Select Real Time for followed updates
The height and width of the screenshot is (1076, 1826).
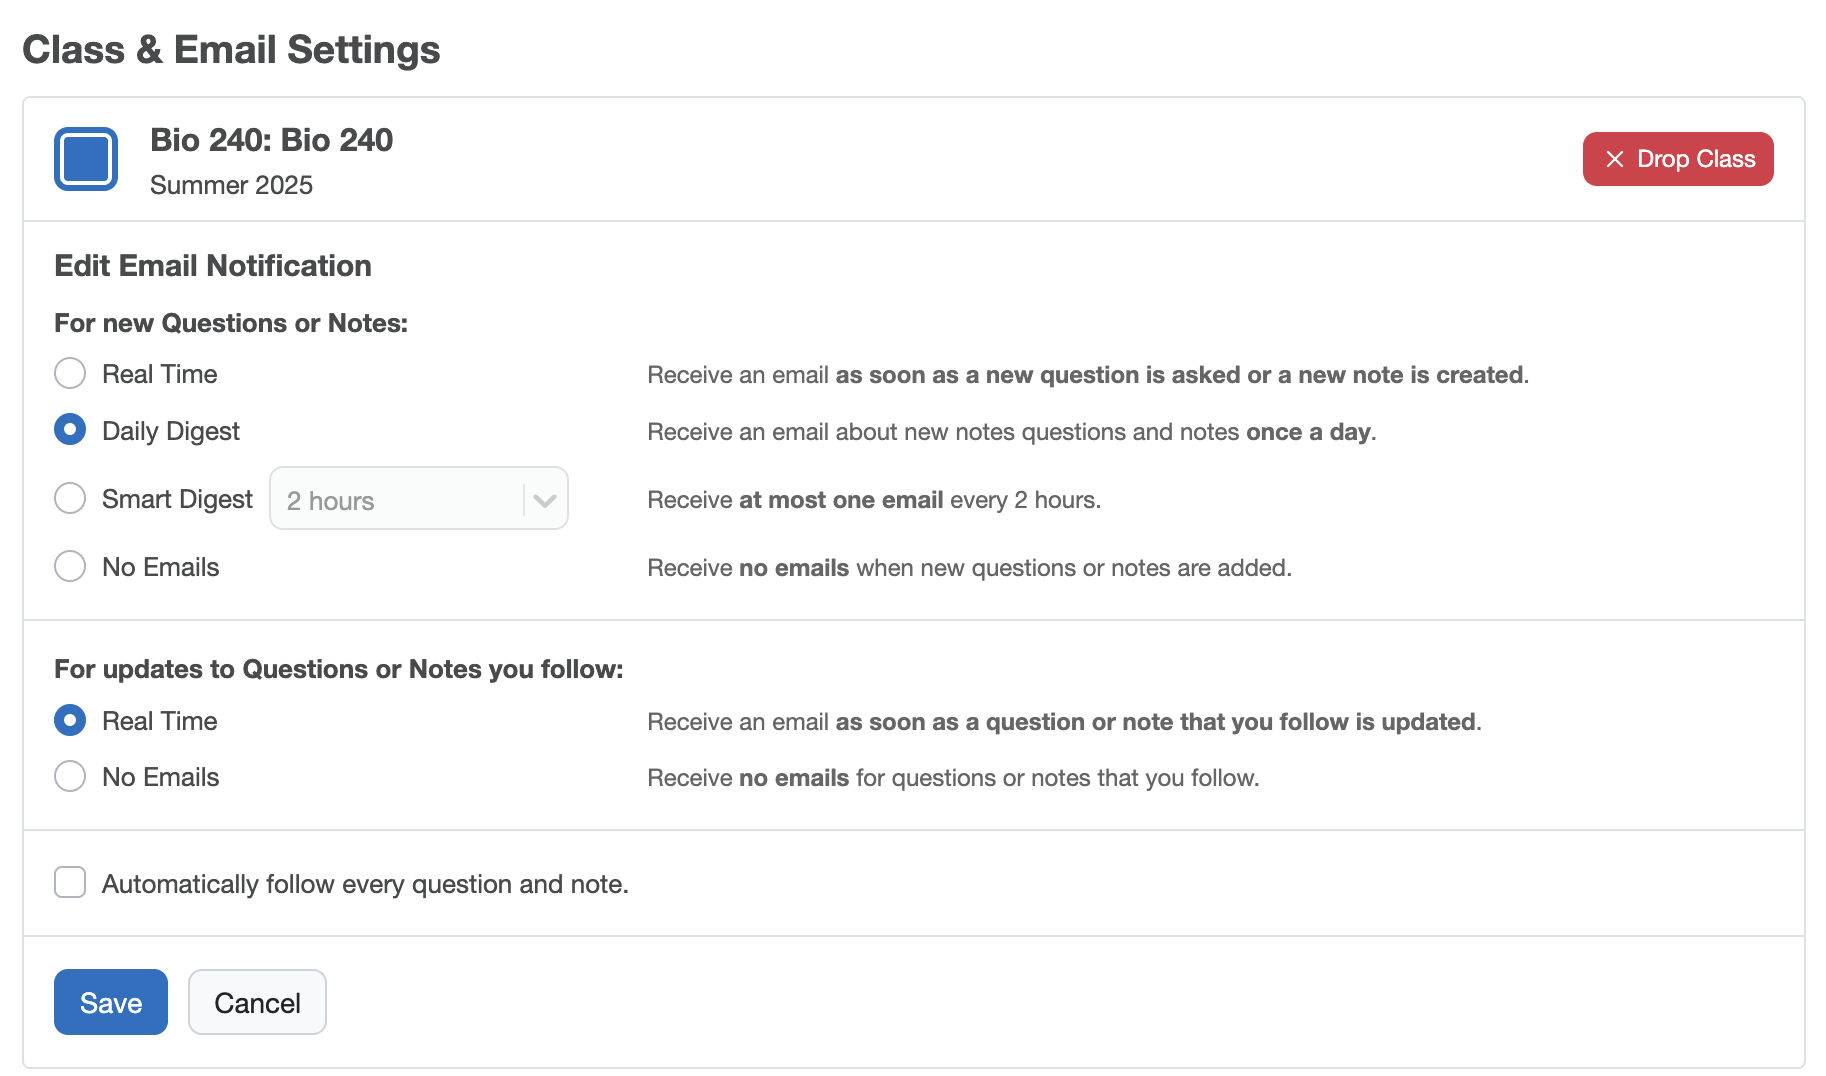[x=70, y=720]
